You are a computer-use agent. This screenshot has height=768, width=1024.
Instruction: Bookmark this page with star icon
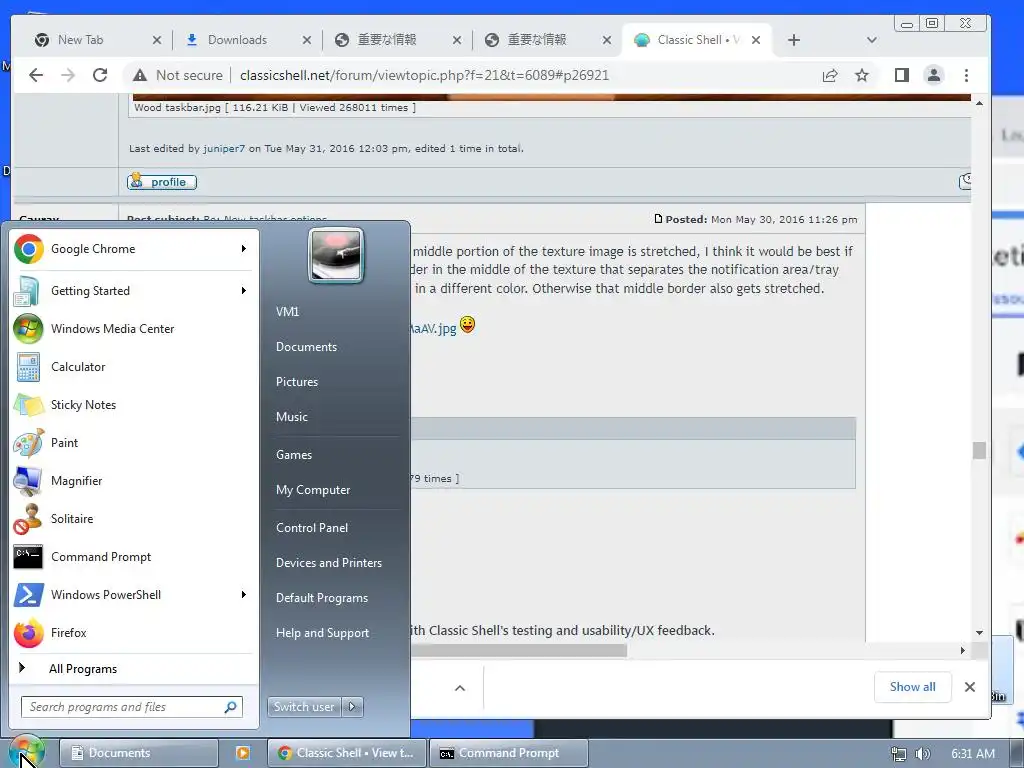coord(862,75)
